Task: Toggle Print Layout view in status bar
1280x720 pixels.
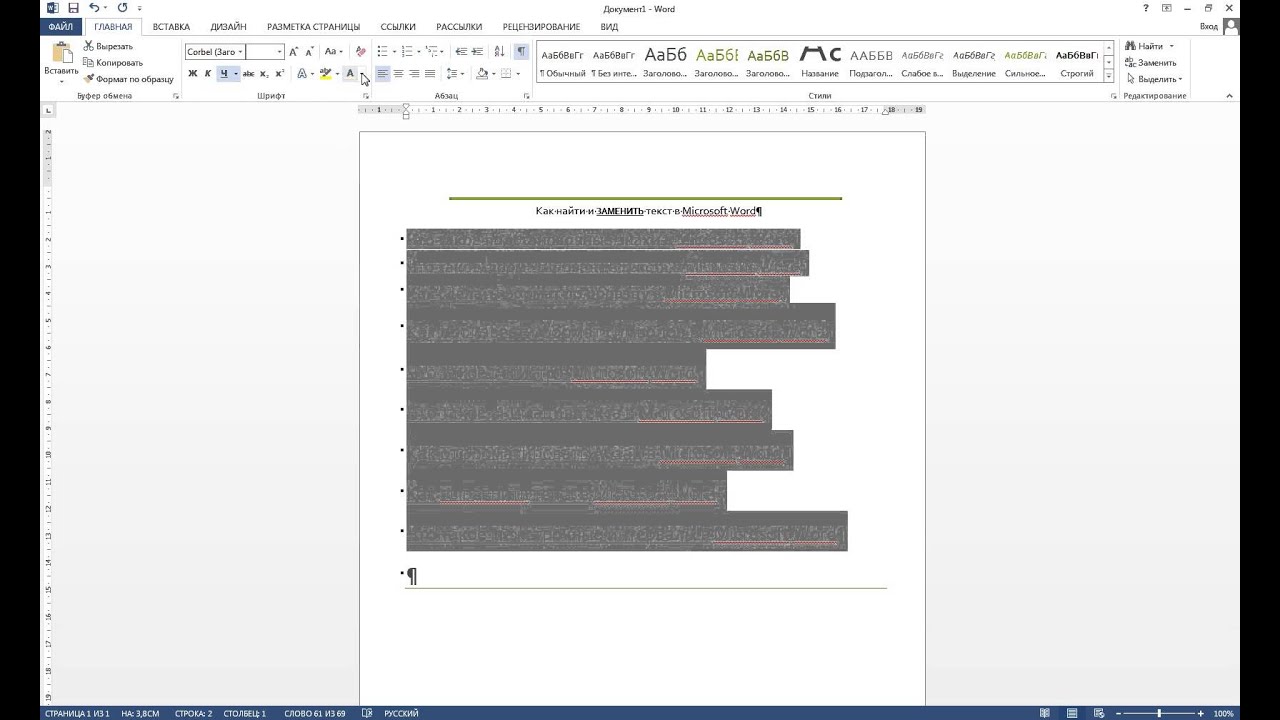Action: [1074, 714]
